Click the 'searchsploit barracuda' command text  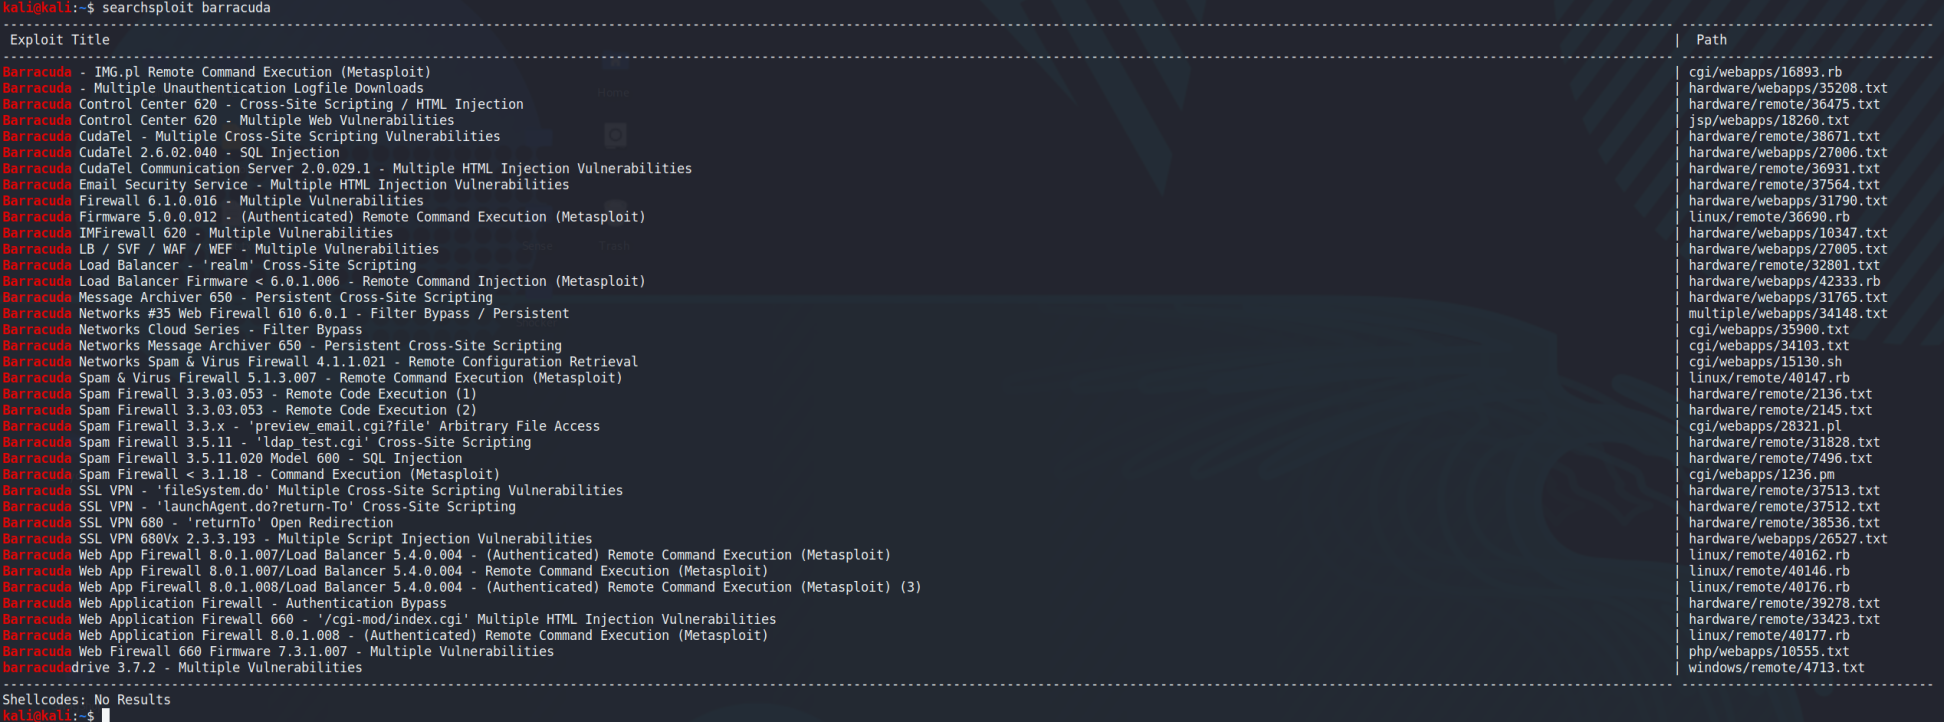pyautogui.click(x=186, y=8)
